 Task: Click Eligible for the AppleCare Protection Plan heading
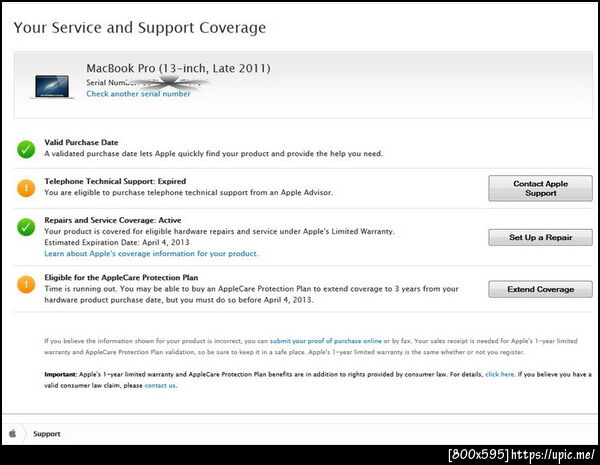[121, 277]
